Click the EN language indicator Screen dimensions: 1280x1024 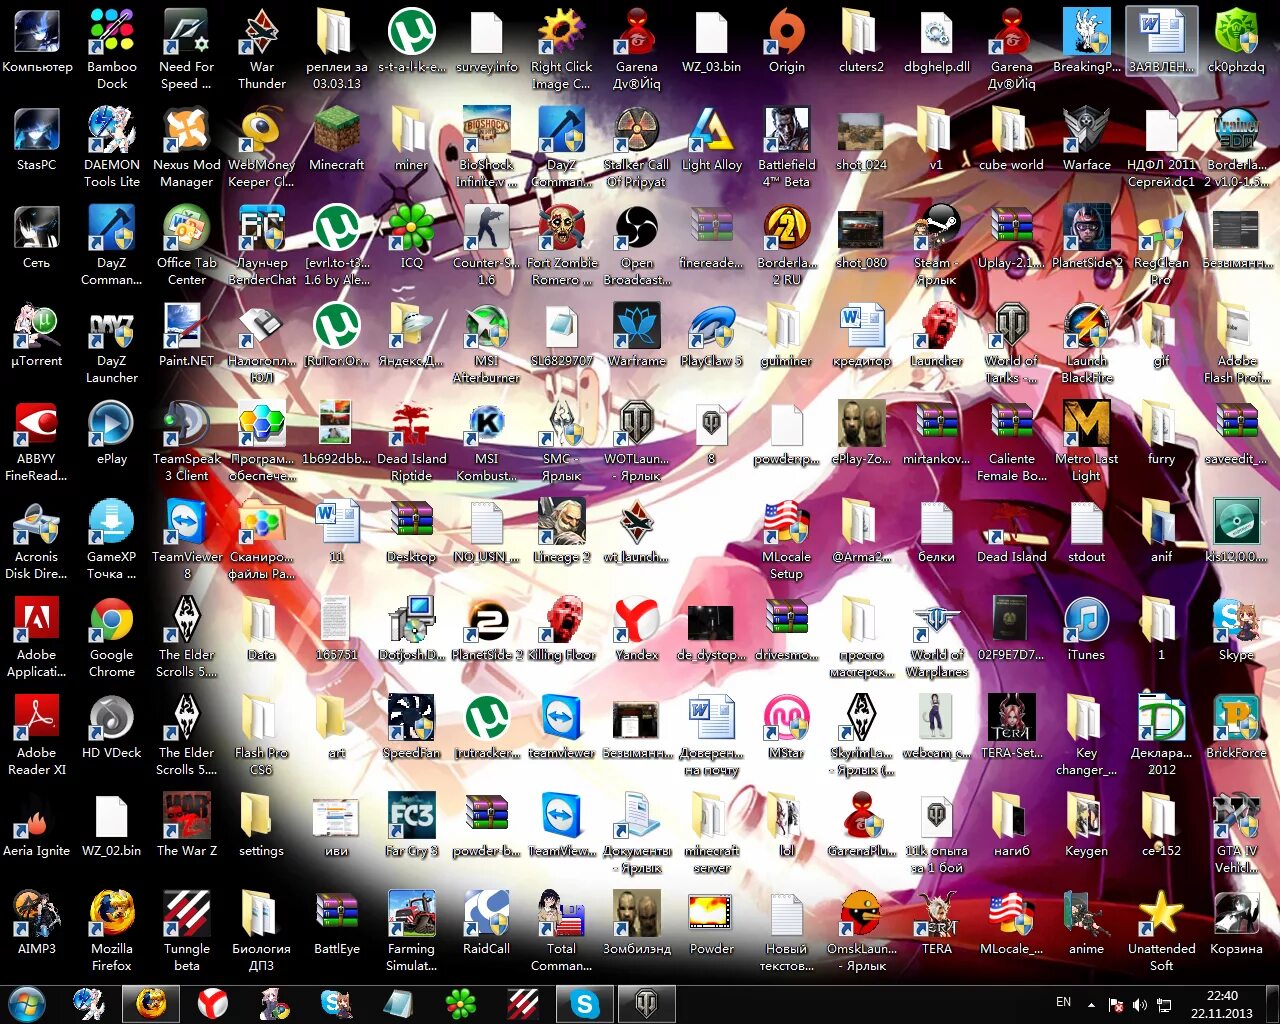pos(1063,1002)
